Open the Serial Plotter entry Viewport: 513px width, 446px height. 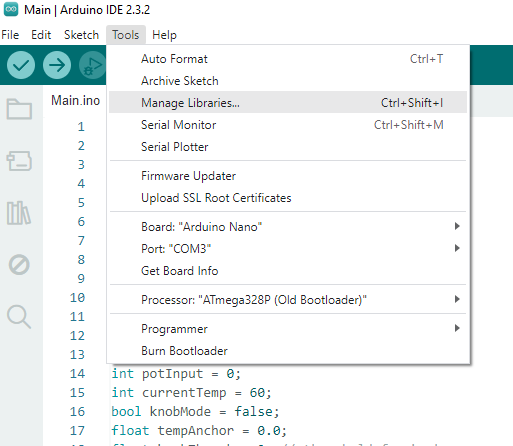pos(288,147)
